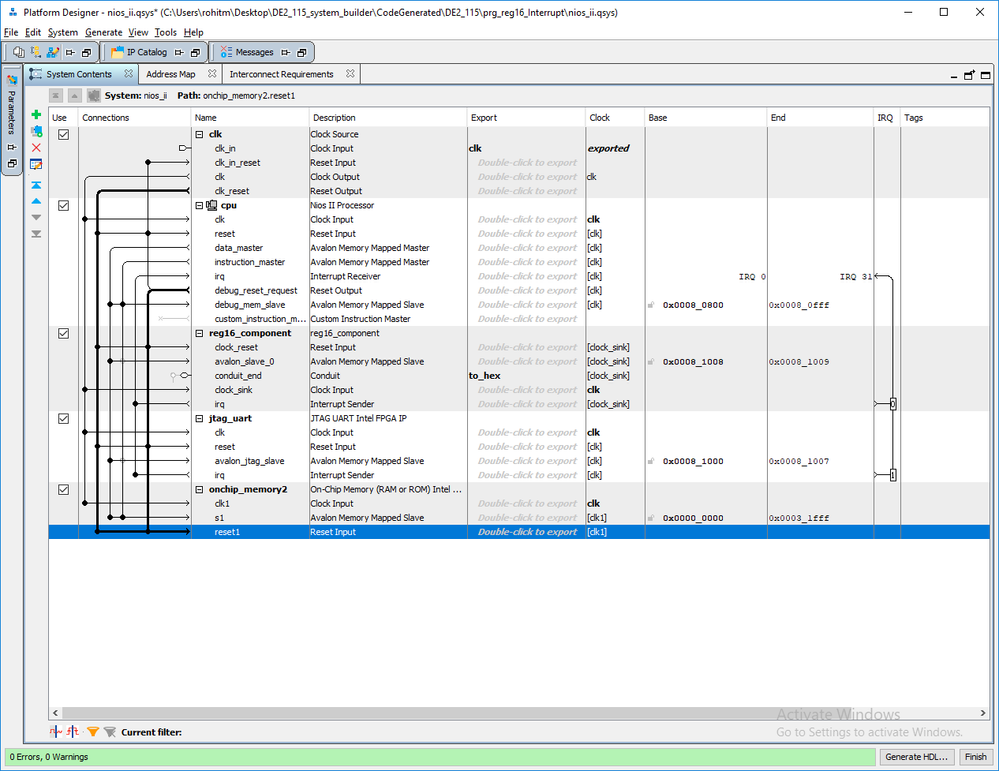Click the orange filter funnel icon

point(93,732)
